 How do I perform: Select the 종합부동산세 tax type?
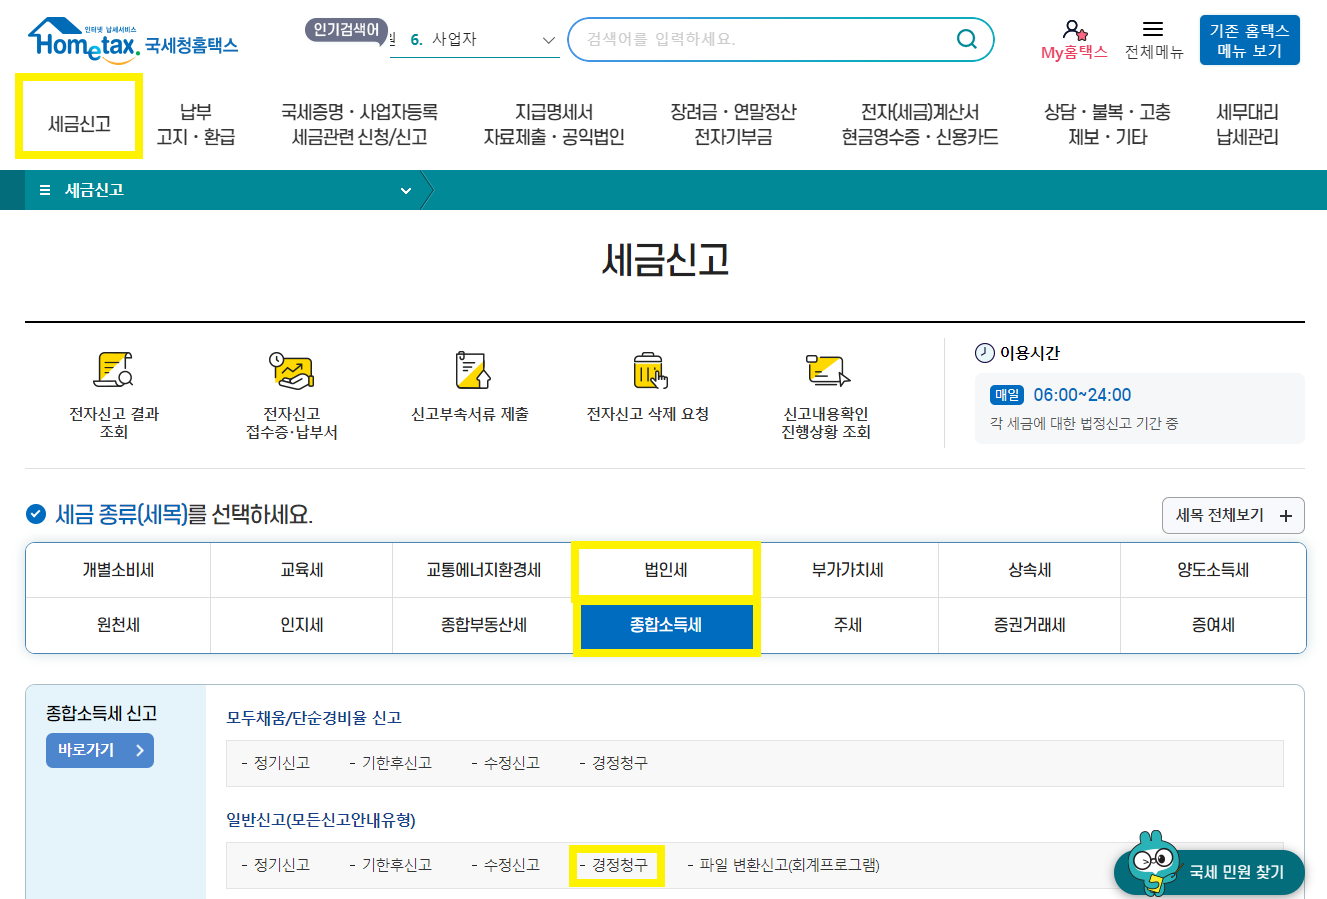coord(484,625)
